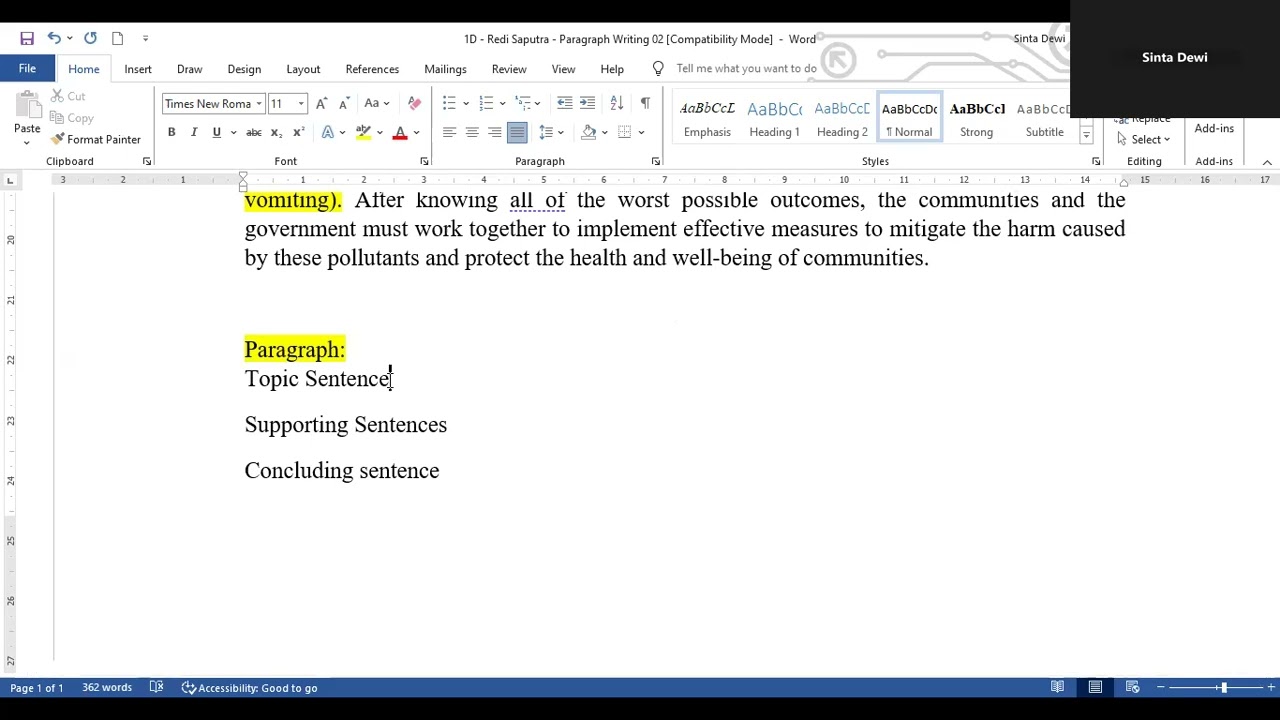The image size is (1280, 720).
Task: Open the References tab
Action: pyautogui.click(x=372, y=69)
